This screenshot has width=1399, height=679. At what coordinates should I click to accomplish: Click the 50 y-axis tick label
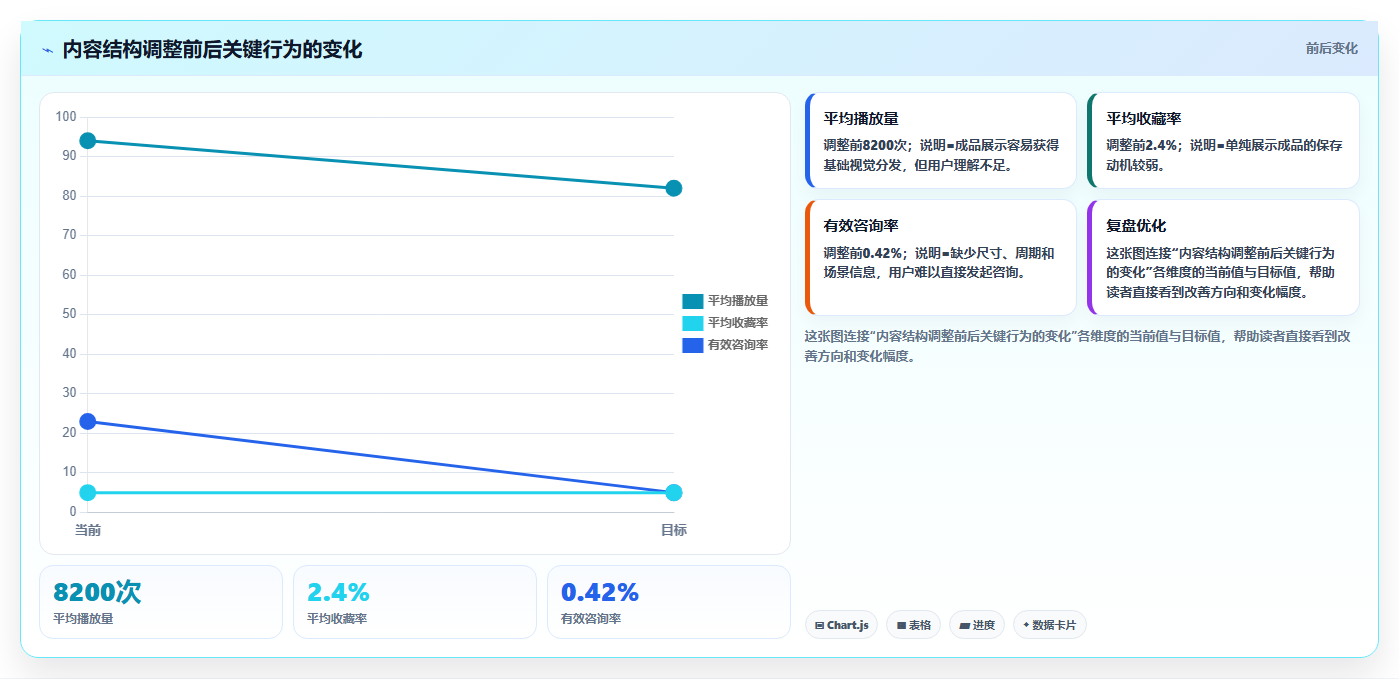pos(69,314)
